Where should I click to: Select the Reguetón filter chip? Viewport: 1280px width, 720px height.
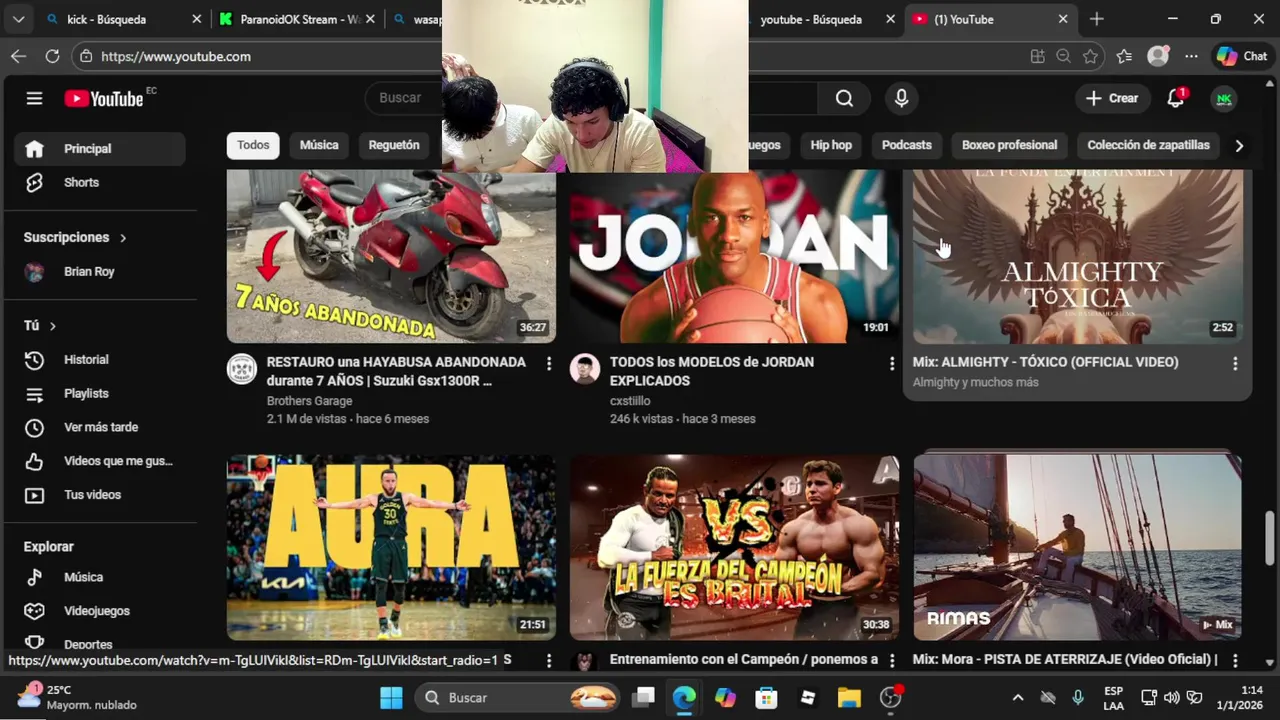pyautogui.click(x=394, y=145)
